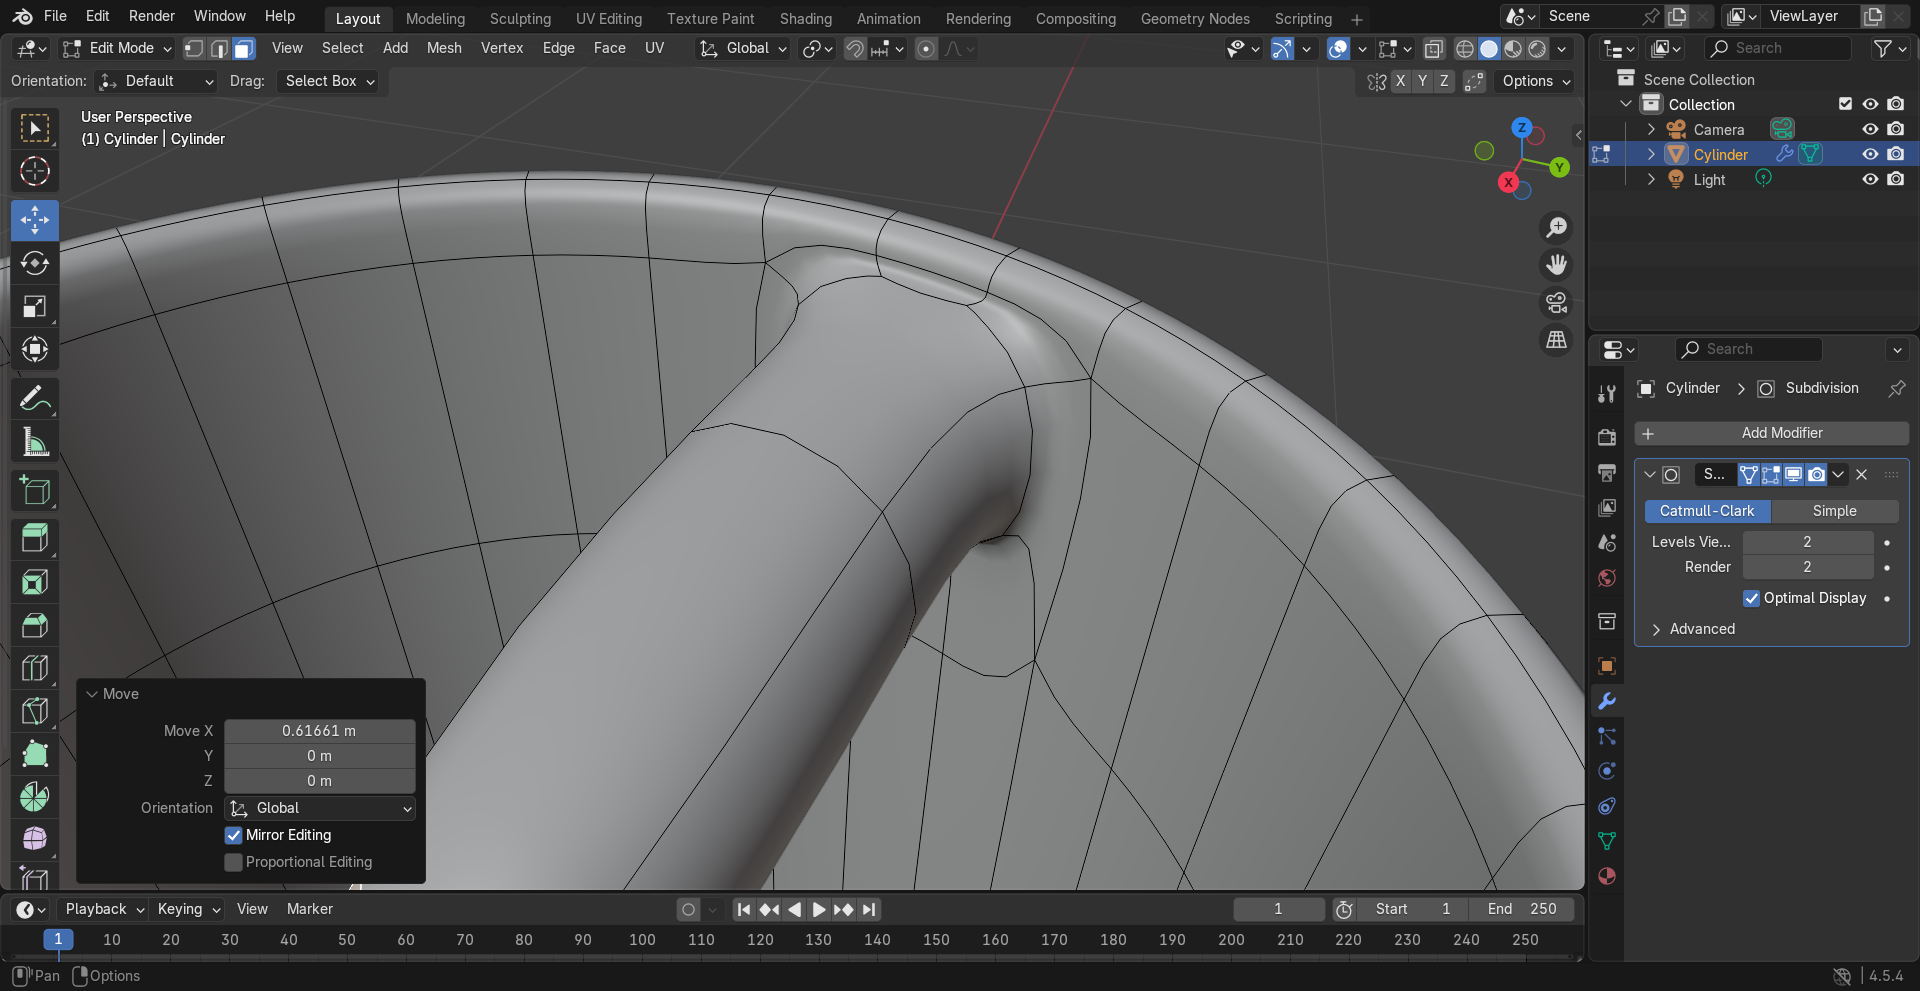Enable Proportional Editing checkbox in Move panel
The width and height of the screenshot is (1920, 991).
234,862
